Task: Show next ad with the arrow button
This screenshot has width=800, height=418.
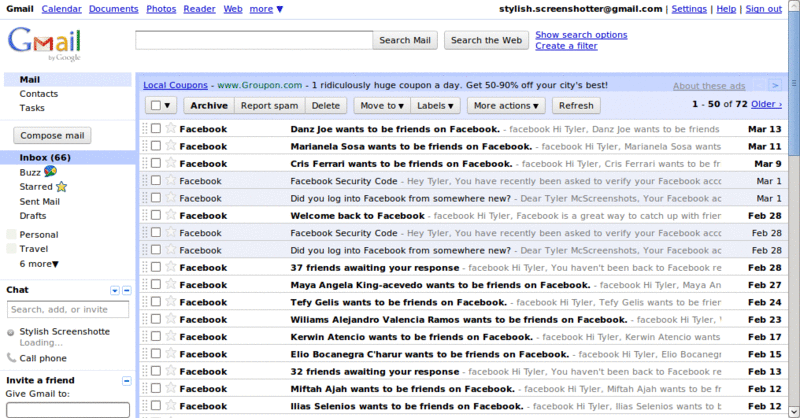Action: 775,85
